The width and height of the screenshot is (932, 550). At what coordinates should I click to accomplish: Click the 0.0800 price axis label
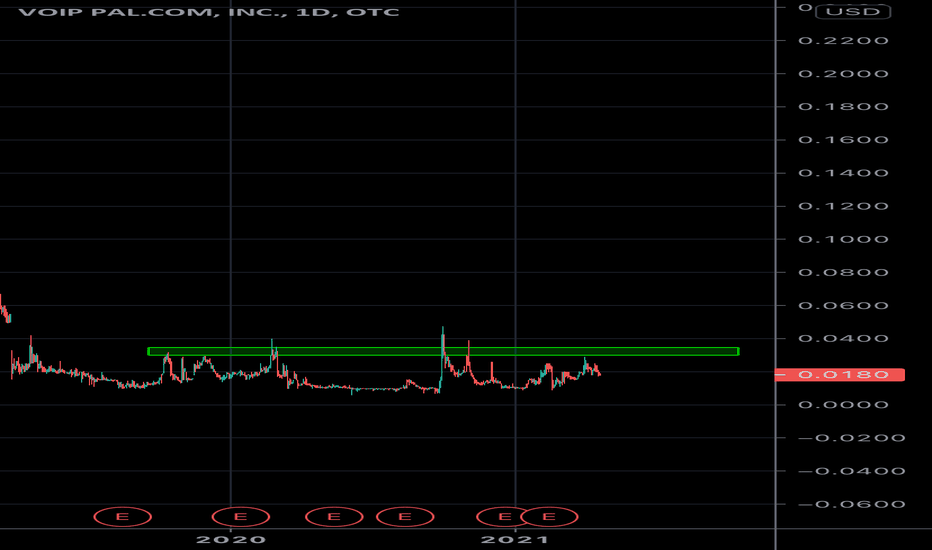(843, 272)
